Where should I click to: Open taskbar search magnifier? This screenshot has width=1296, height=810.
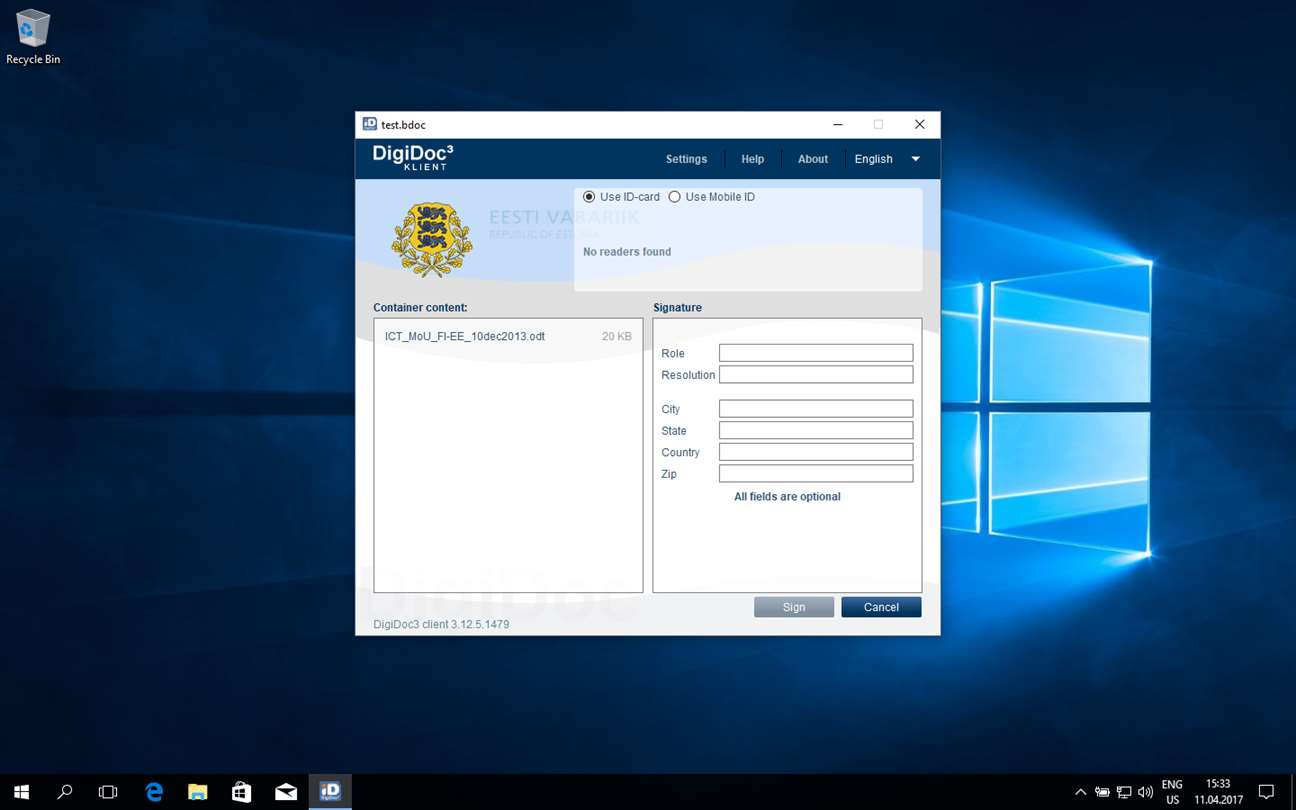click(65, 792)
